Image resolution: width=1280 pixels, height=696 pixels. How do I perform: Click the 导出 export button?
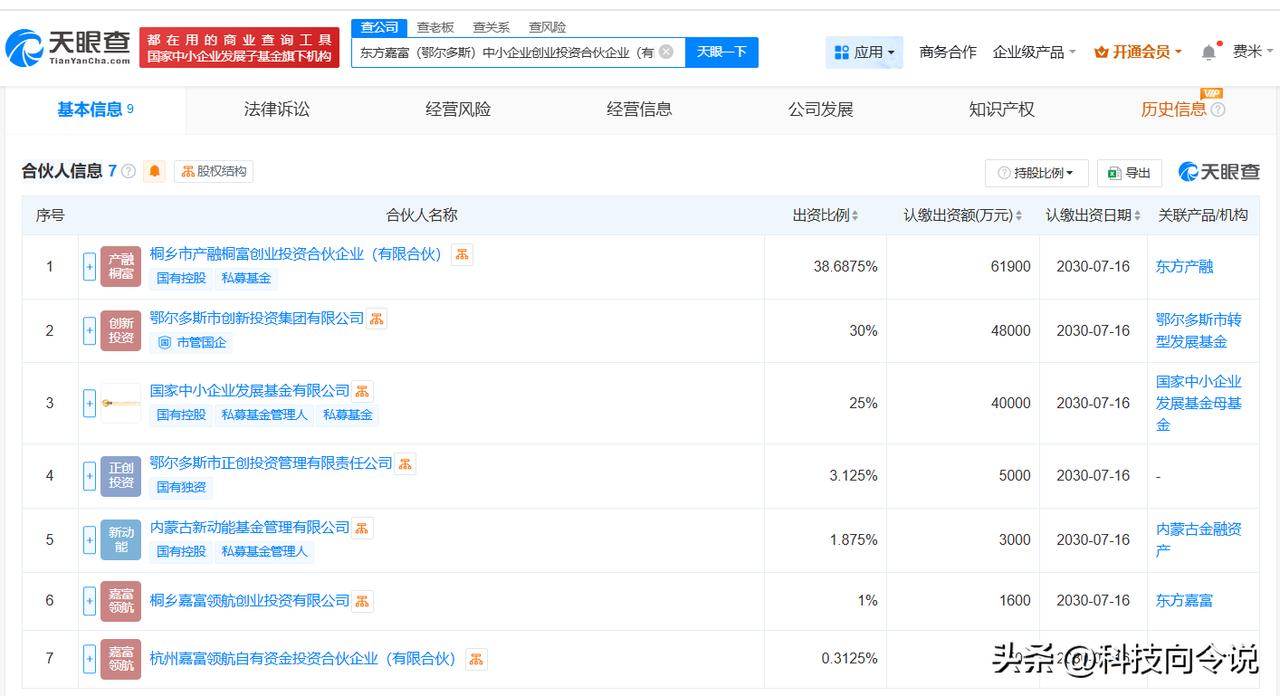pyautogui.click(x=1129, y=173)
